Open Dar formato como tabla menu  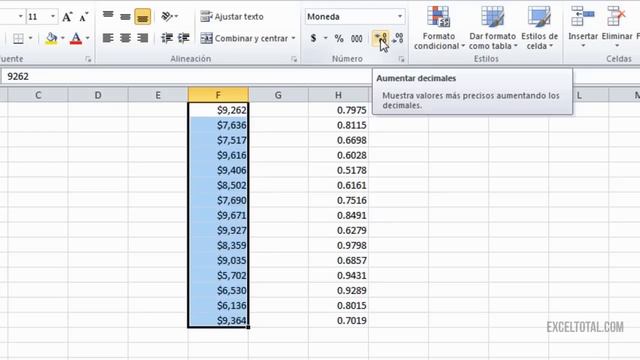(493, 28)
